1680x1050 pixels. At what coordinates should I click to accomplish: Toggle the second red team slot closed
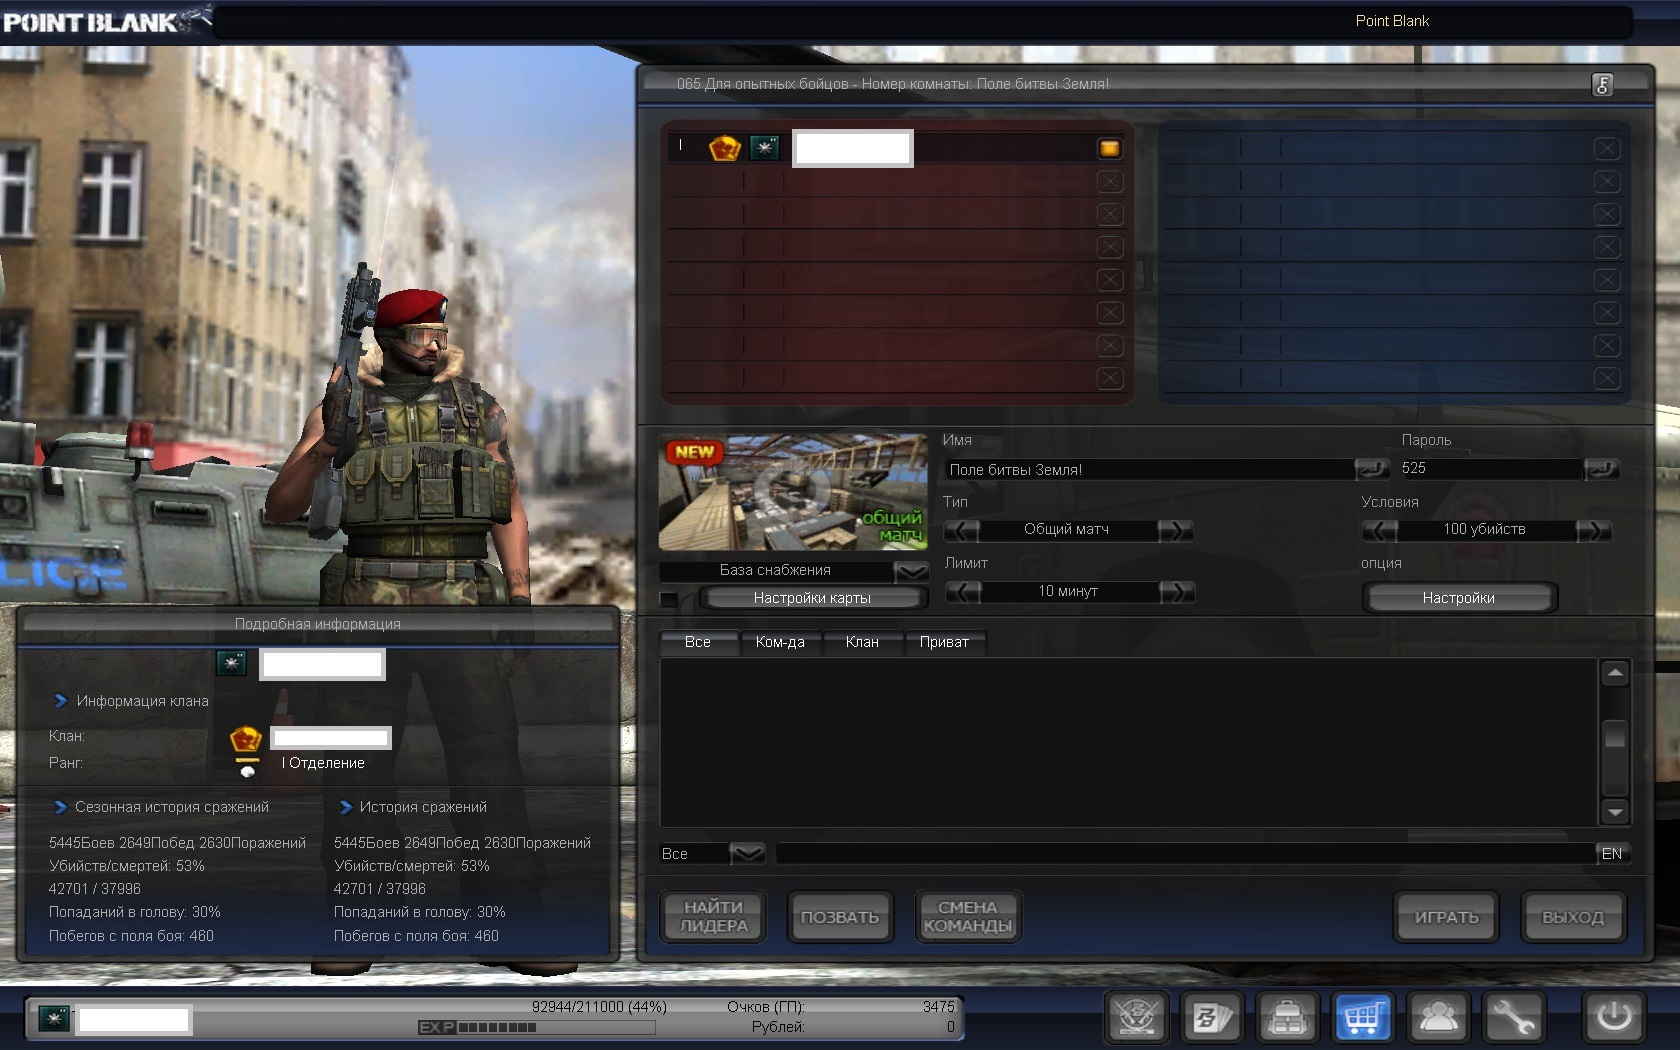[x=1109, y=182]
